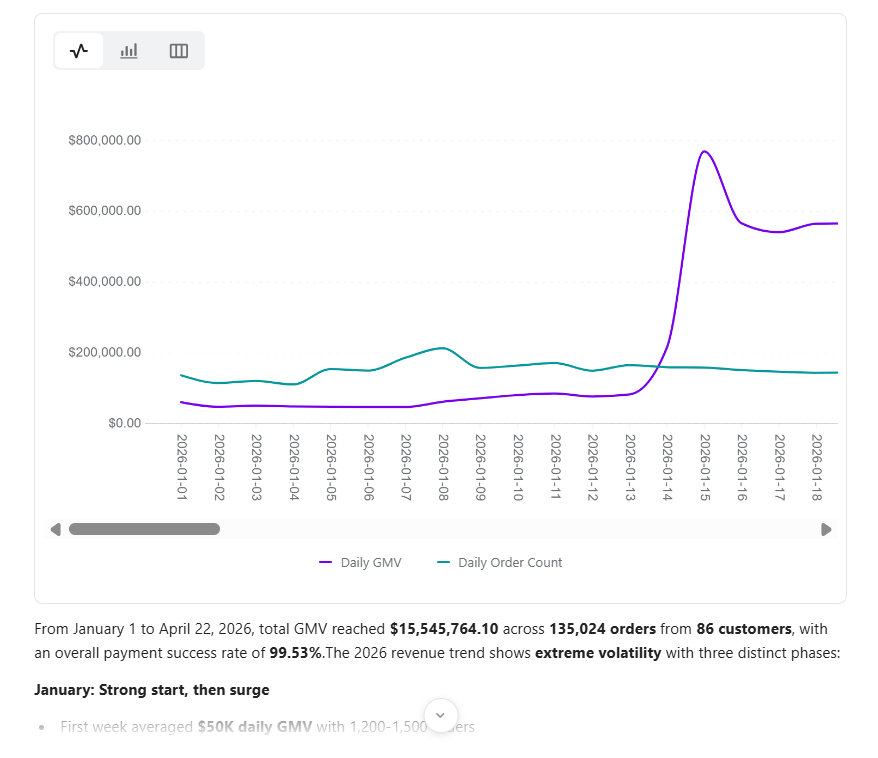
Task: Click the 'January: Strong start, then surge' heading
Action: [151, 690]
